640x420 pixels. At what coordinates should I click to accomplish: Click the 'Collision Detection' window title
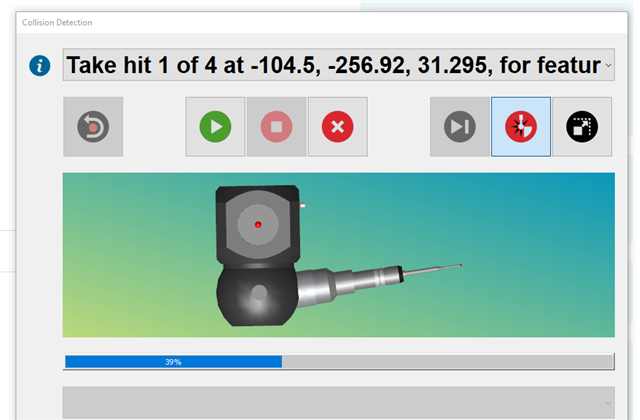[57, 22]
